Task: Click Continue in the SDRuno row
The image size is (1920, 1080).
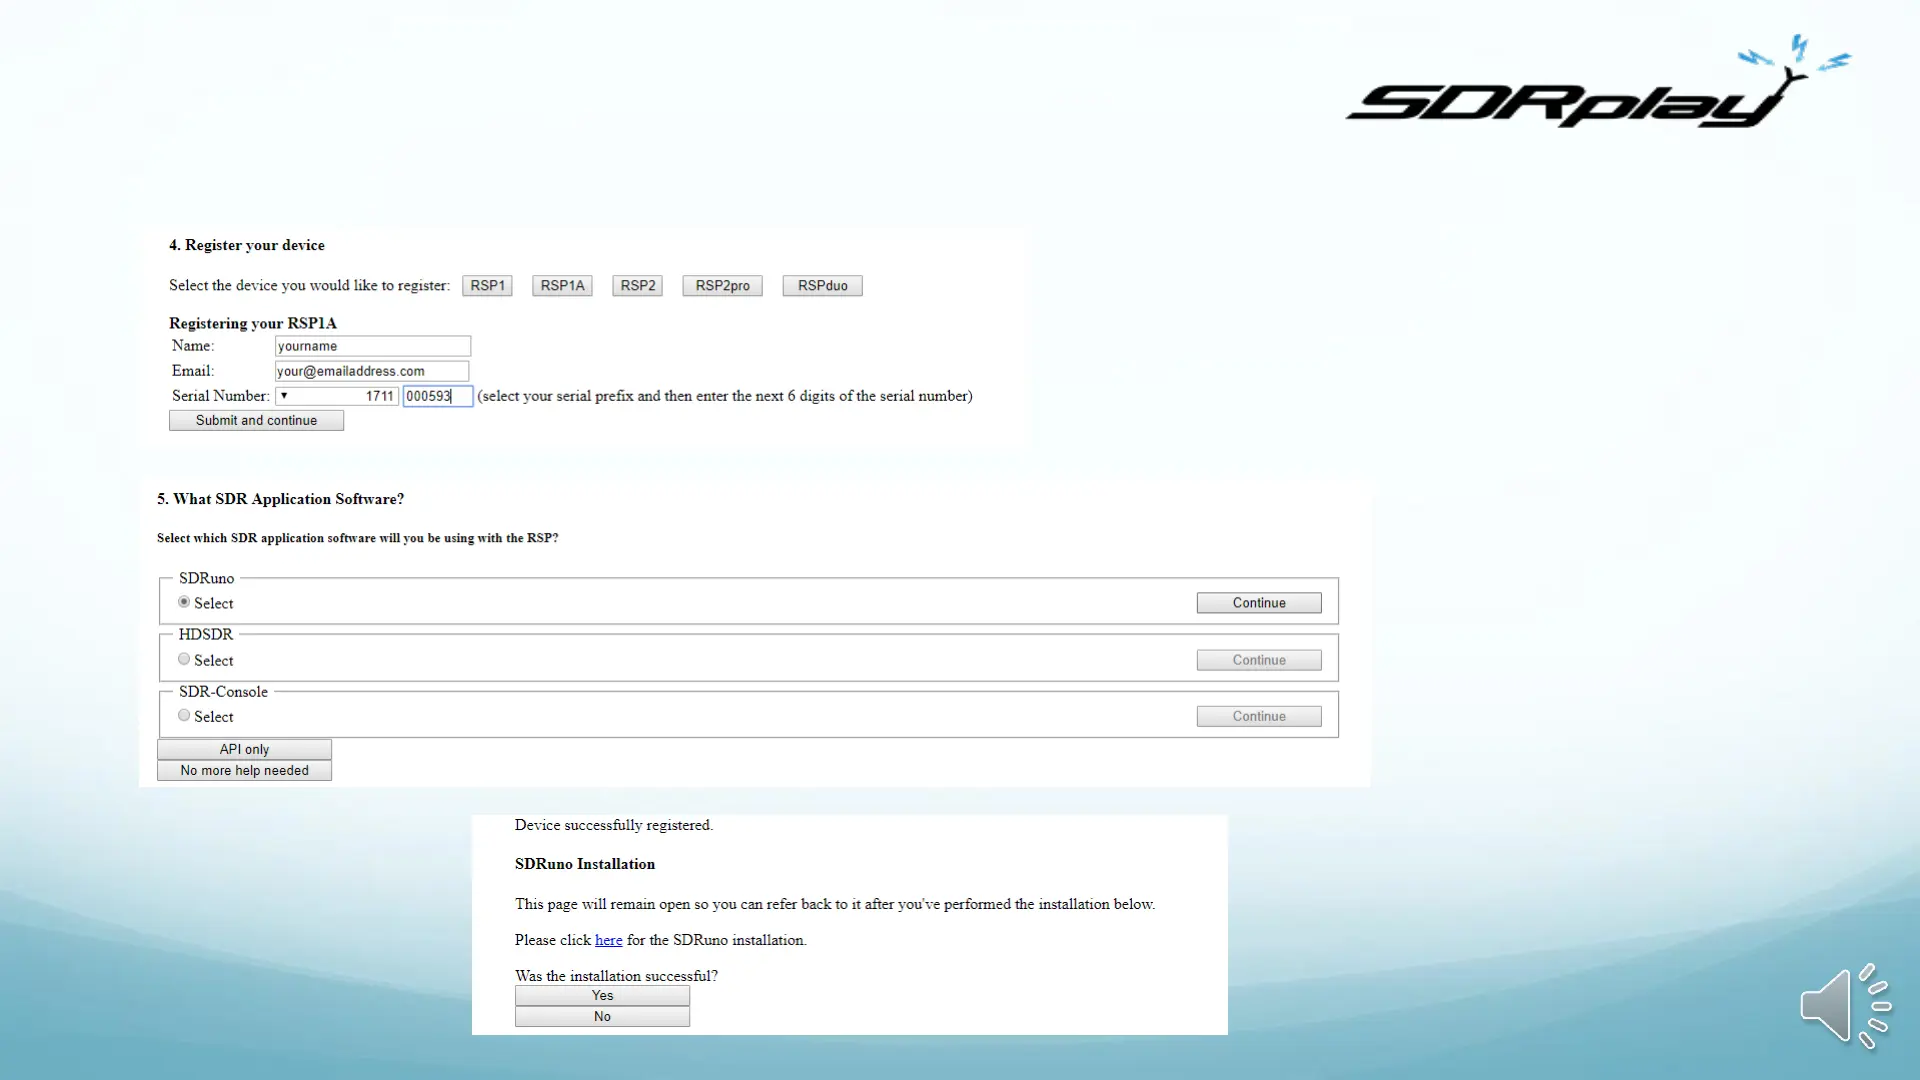Action: [x=1258, y=603]
